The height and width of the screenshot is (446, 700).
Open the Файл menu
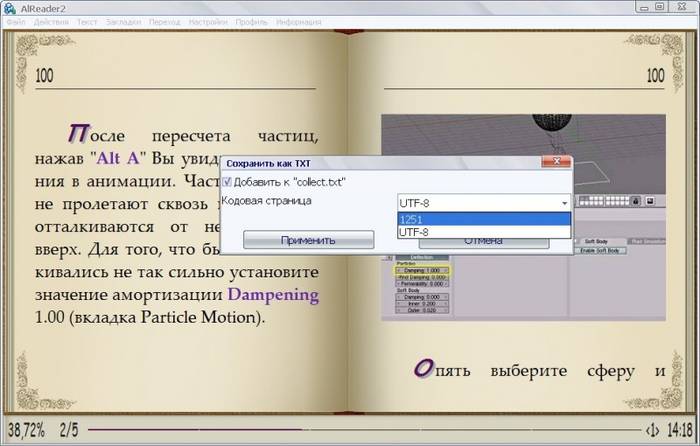click(x=15, y=21)
